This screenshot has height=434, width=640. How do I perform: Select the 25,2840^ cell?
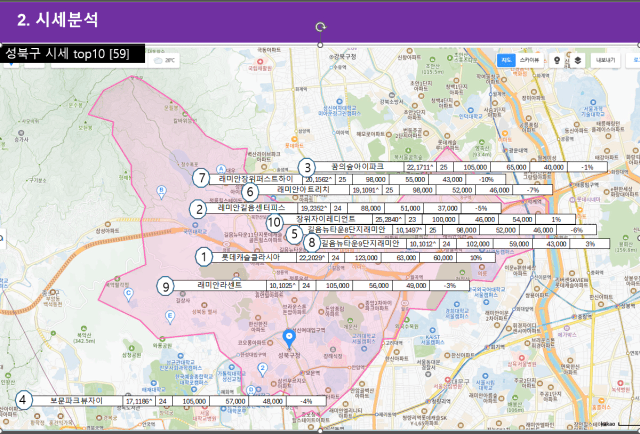(389, 219)
